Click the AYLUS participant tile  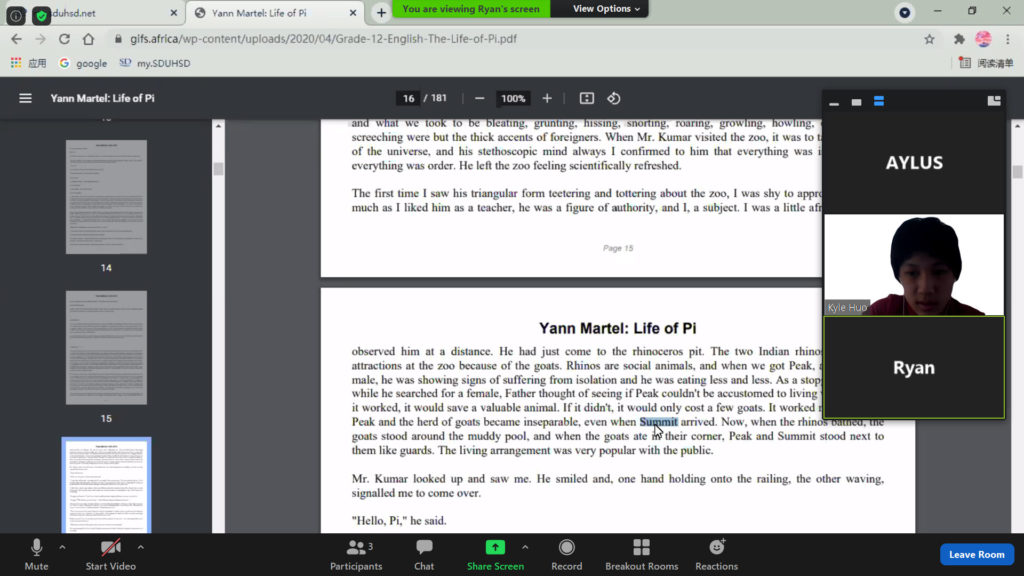(914, 163)
